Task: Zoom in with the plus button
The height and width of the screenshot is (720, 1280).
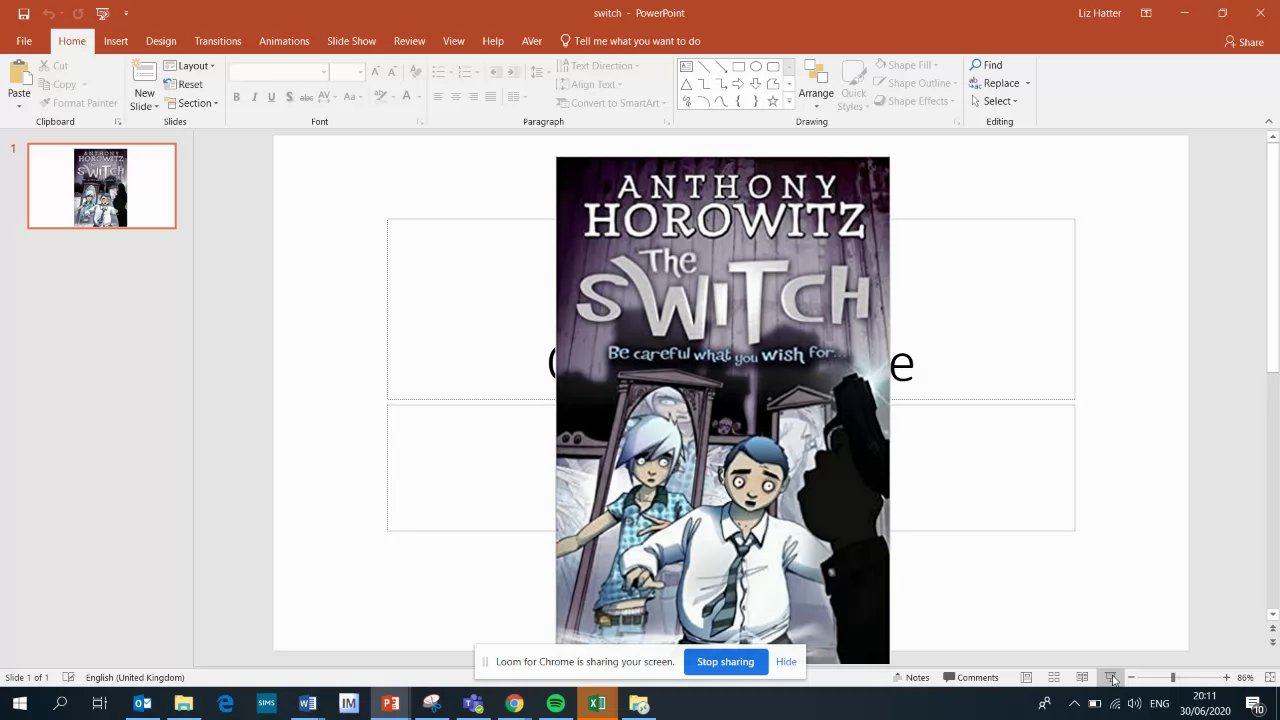Action: point(1226,677)
